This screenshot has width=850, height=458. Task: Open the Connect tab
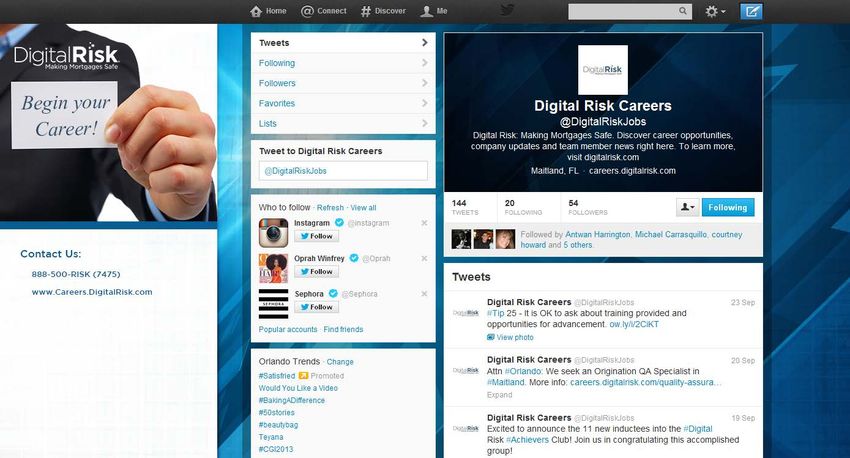point(324,11)
